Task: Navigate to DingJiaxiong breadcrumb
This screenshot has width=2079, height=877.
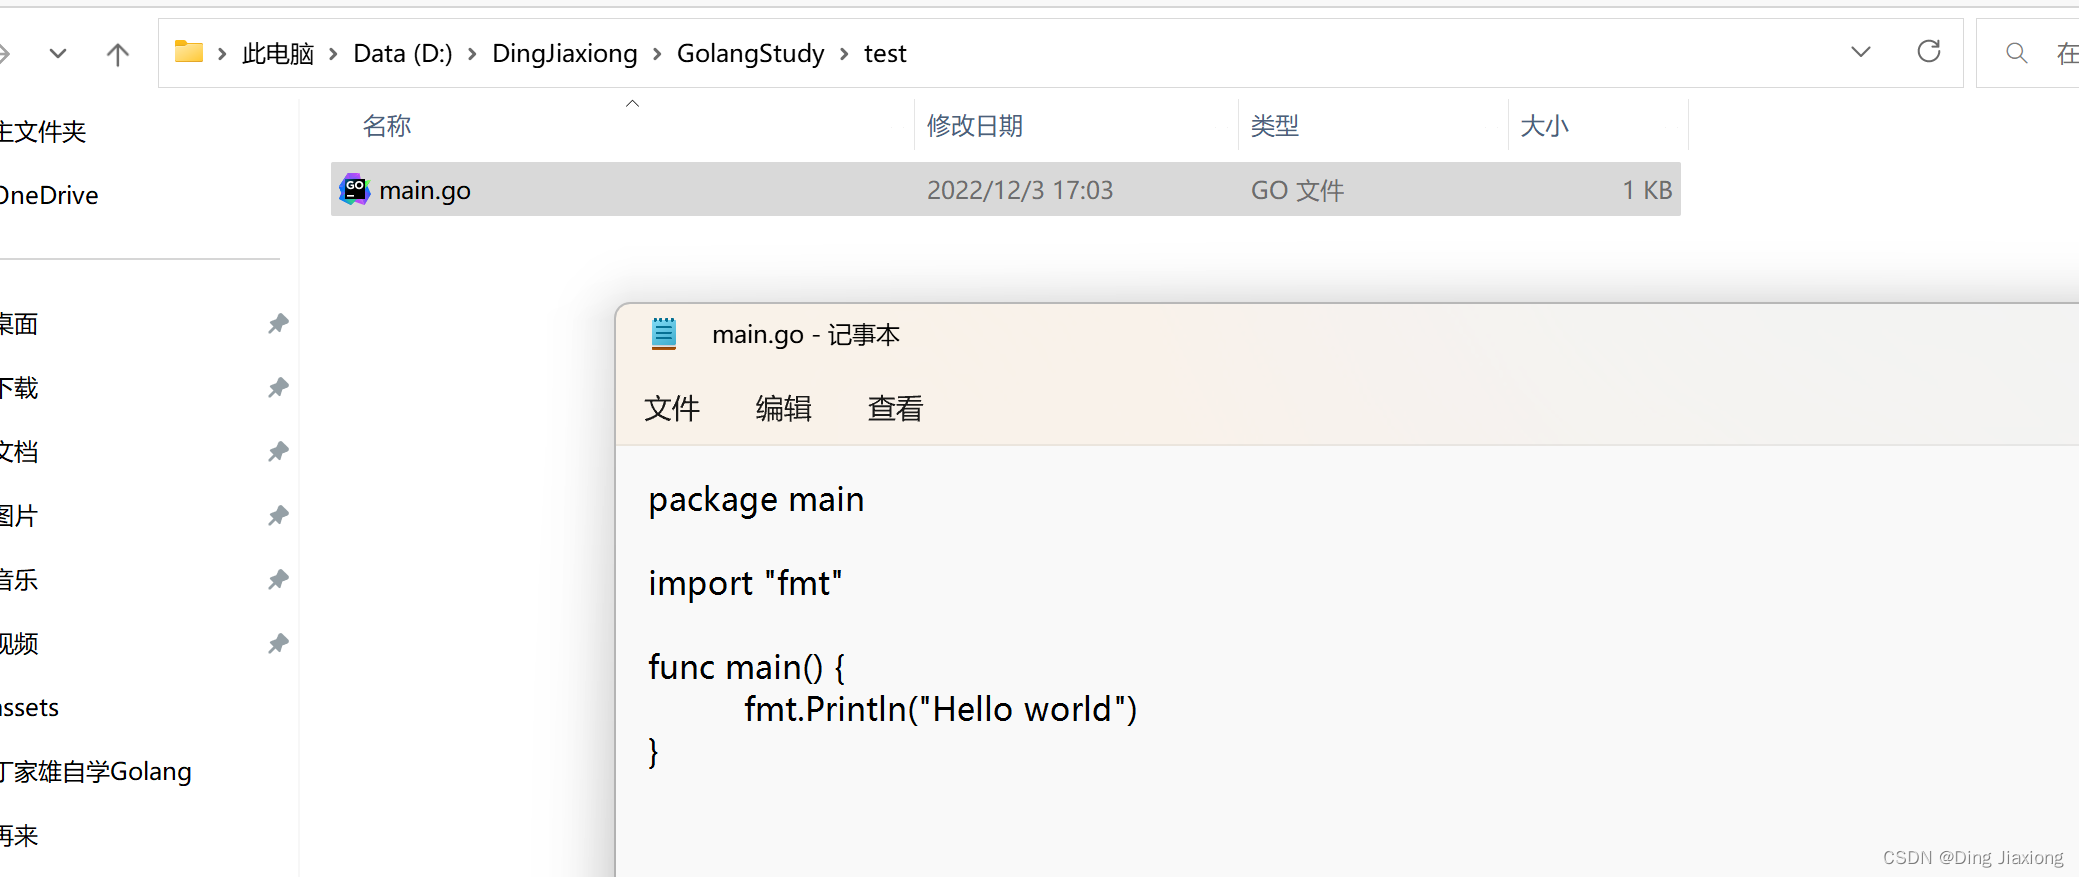Action: click(565, 53)
